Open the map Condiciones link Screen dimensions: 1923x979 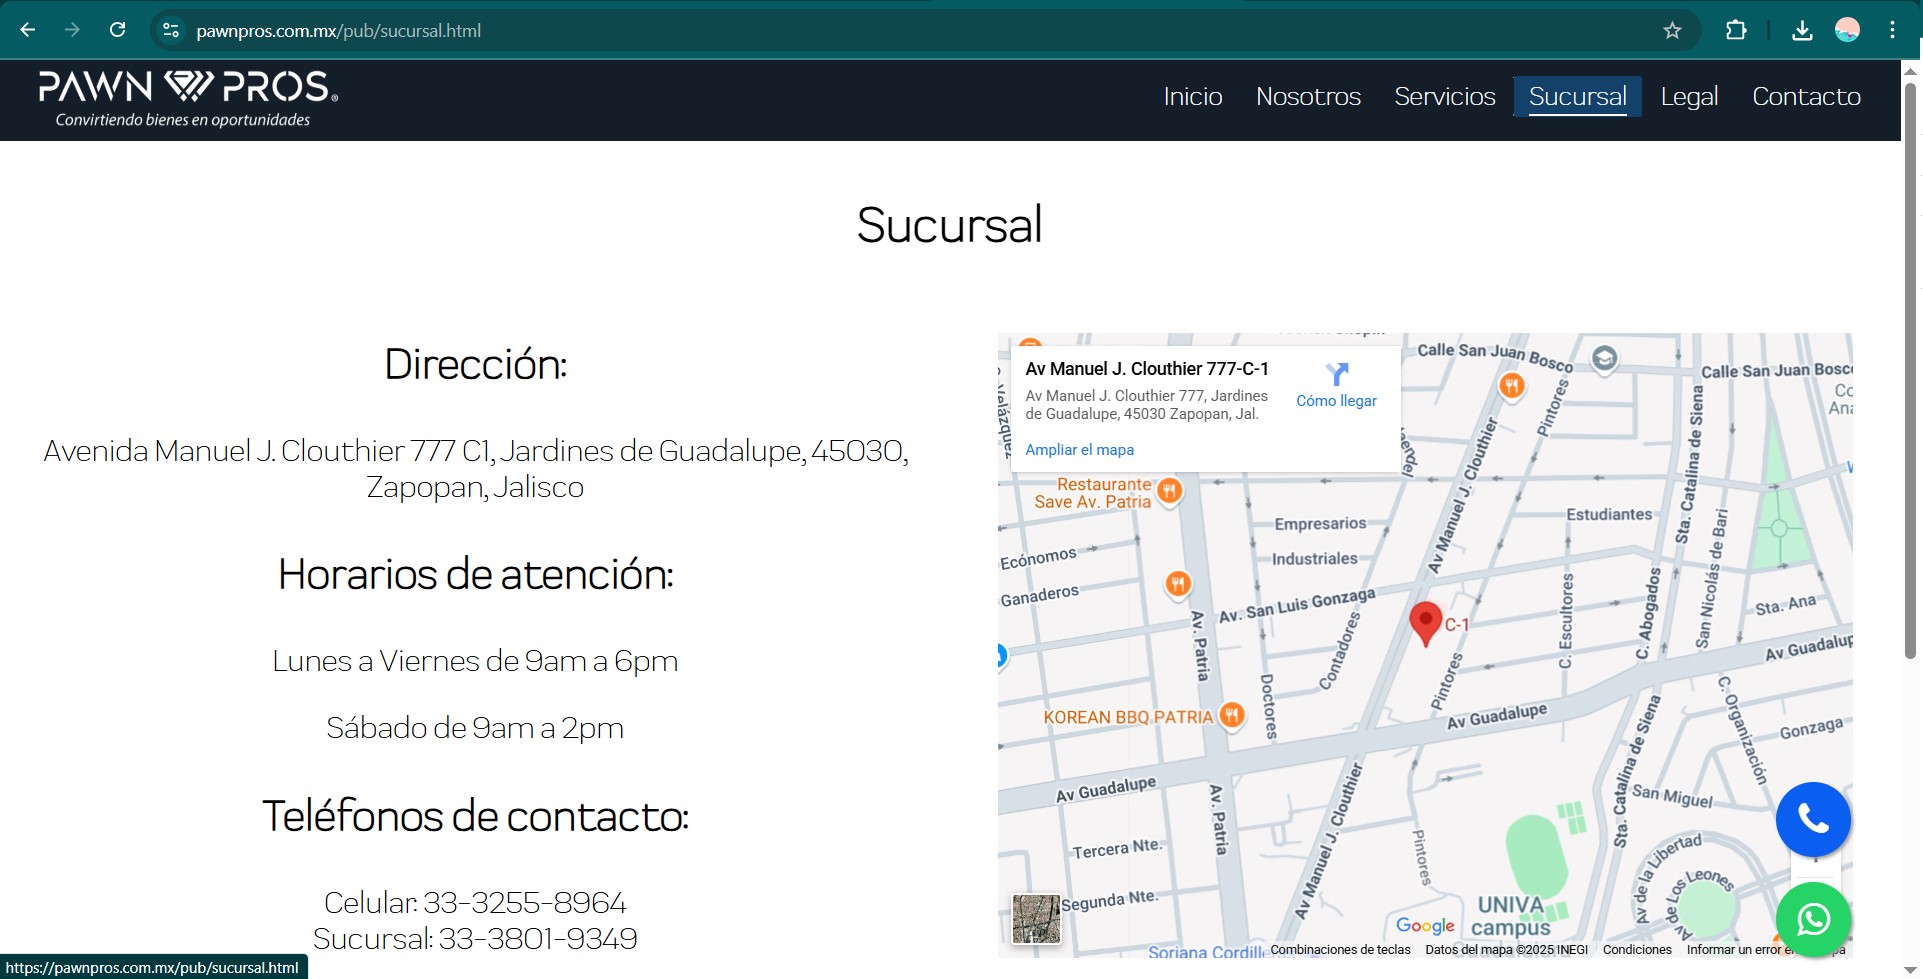1636,950
